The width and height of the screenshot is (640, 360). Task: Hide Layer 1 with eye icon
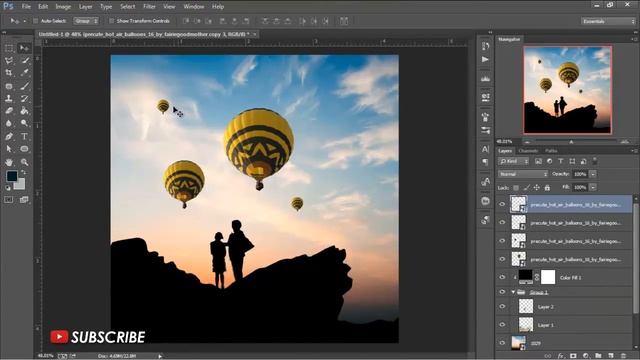click(x=502, y=324)
